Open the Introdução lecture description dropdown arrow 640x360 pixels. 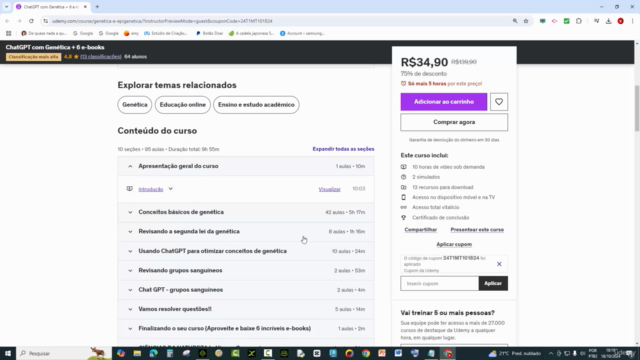tap(171, 189)
